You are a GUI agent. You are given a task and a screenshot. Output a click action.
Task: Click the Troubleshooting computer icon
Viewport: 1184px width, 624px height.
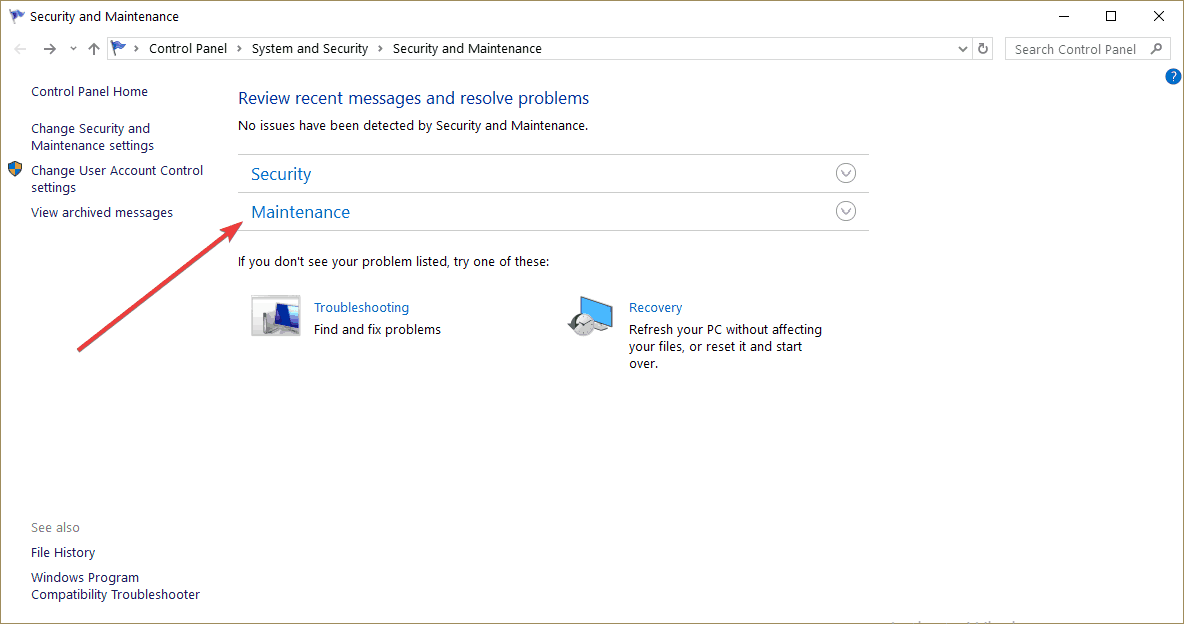pyautogui.click(x=276, y=315)
